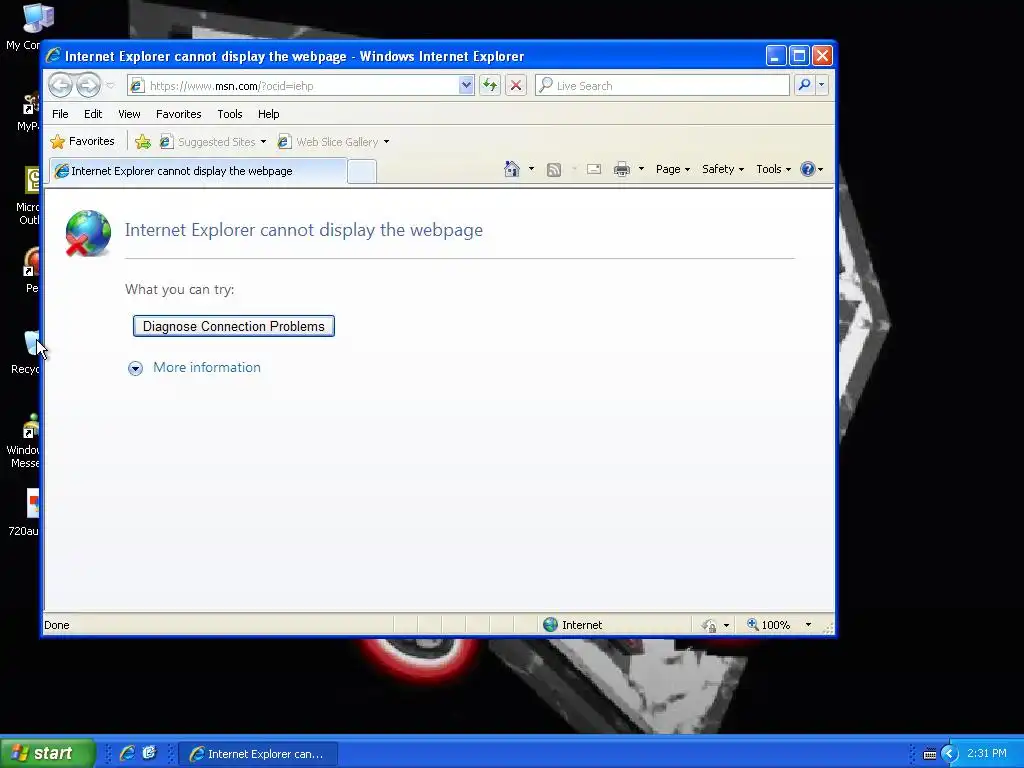Image resolution: width=1024 pixels, height=768 pixels.
Task: Click the keyboard tray icon
Action: coord(929,754)
